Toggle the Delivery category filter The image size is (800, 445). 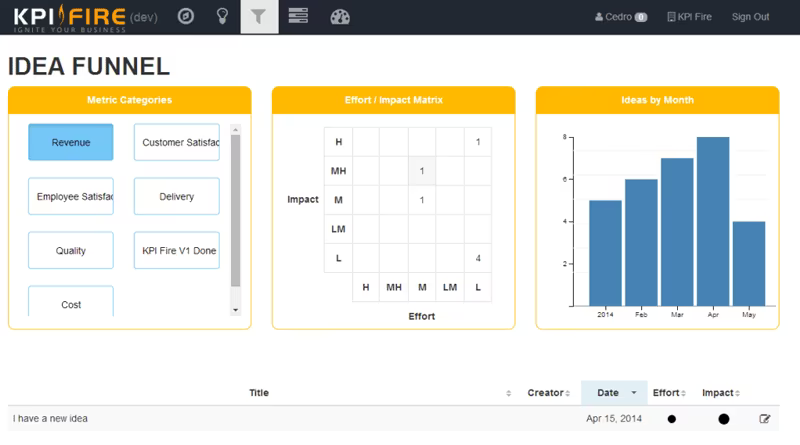pyautogui.click(x=177, y=196)
